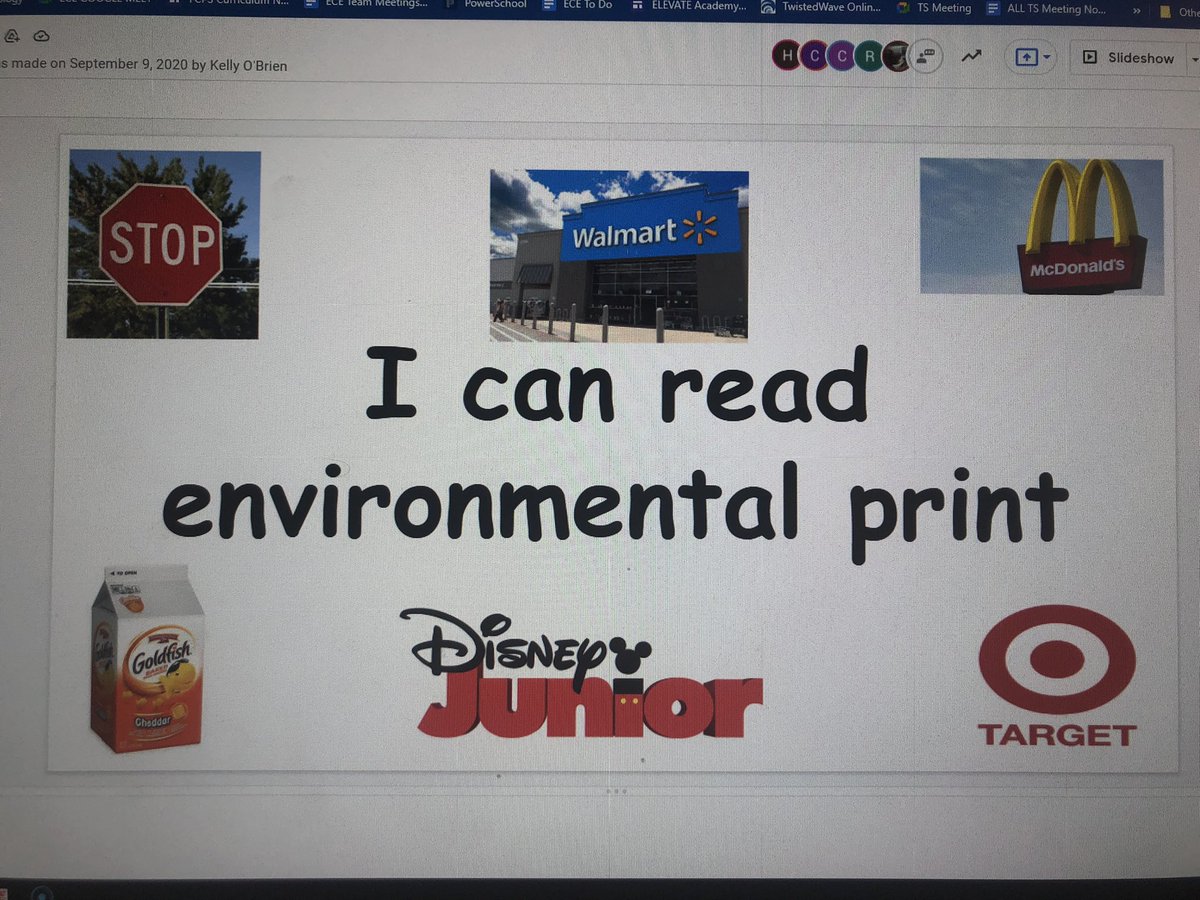Open the activity dashboard trend icon

(x=971, y=57)
